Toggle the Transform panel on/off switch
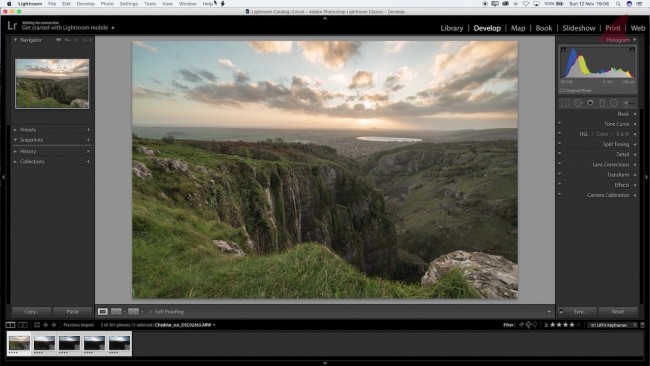The image size is (650, 366). pos(560,174)
